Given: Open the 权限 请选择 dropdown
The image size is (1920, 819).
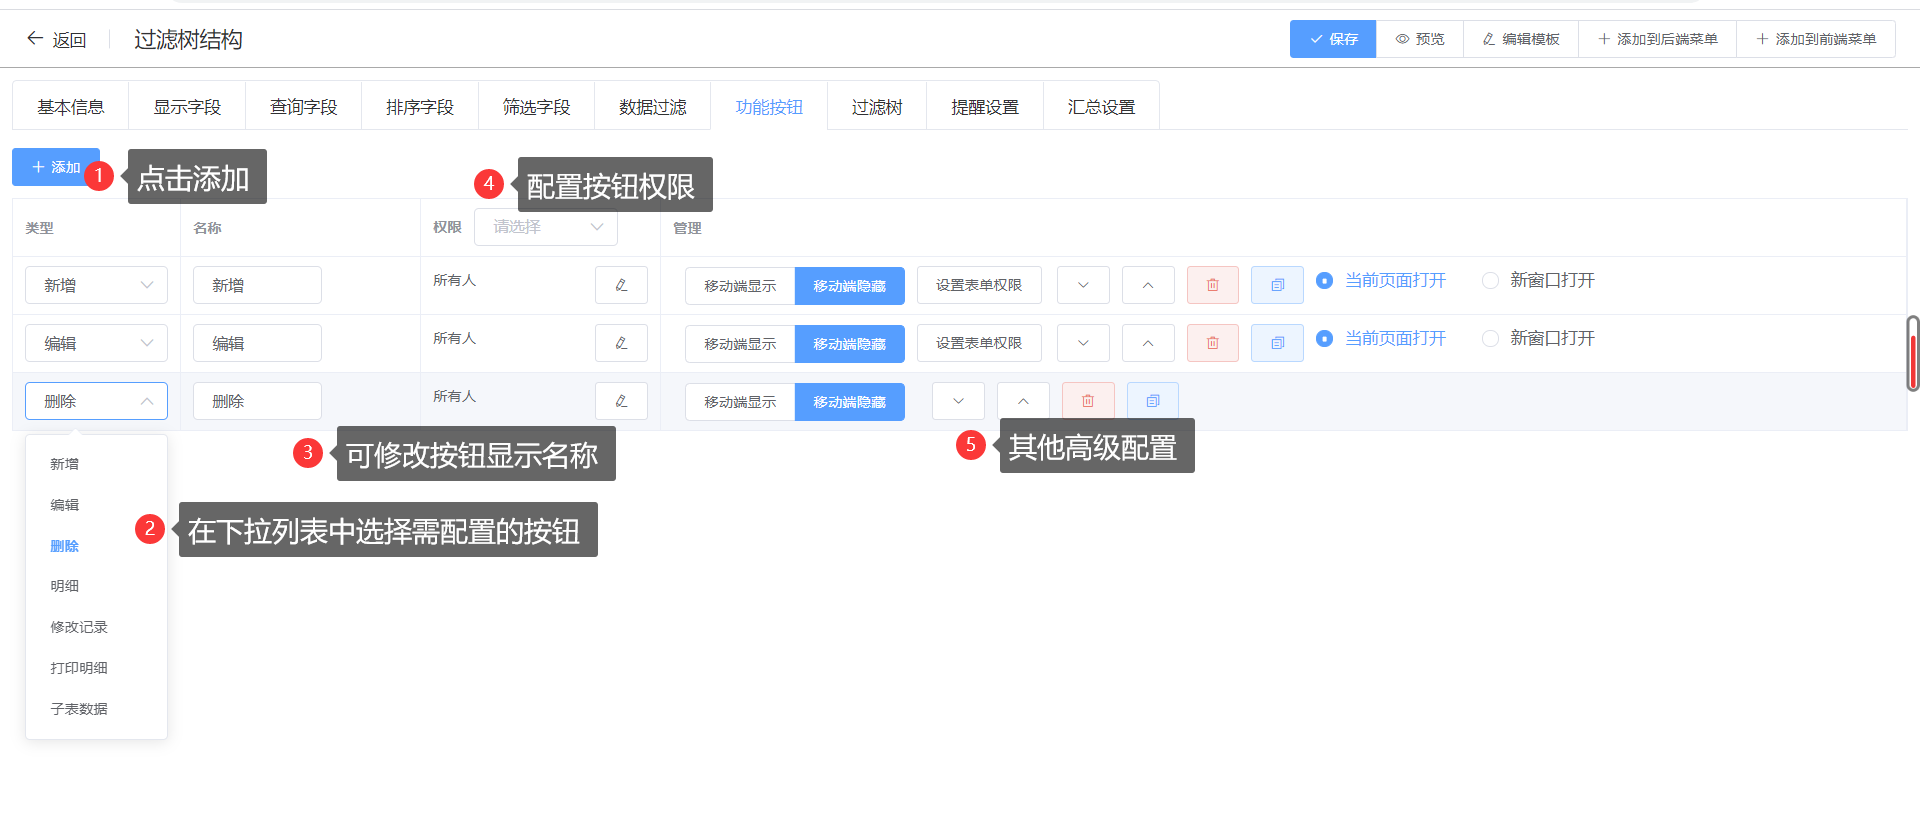Looking at the screenshot, I should [546, 227].
